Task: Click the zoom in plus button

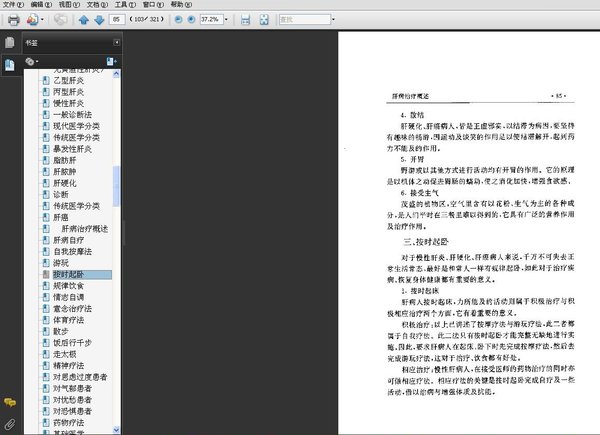Action: 191,19
